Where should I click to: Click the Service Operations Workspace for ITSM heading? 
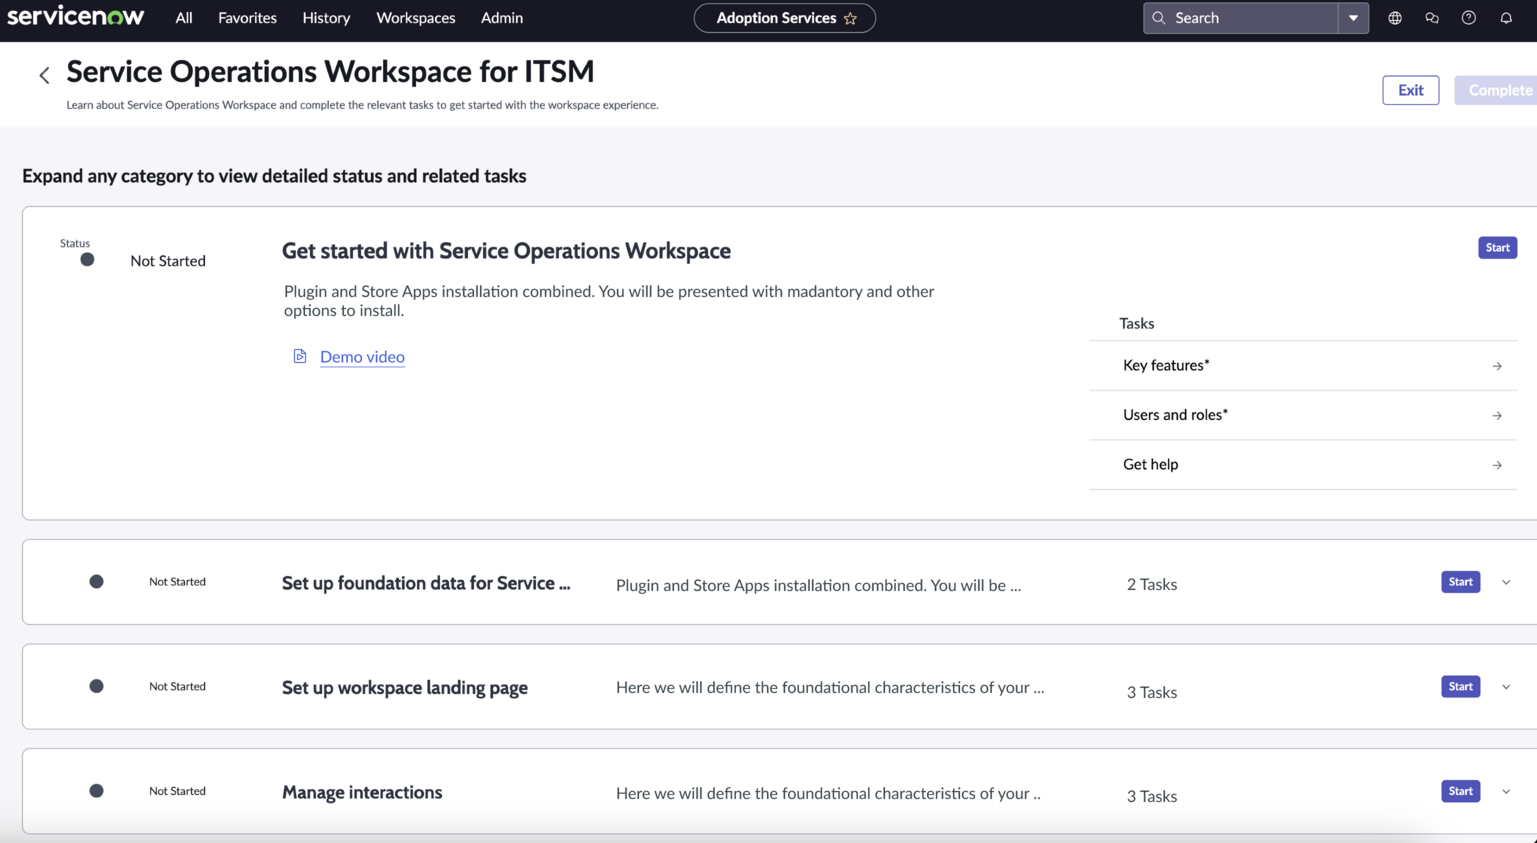[330, 72]
